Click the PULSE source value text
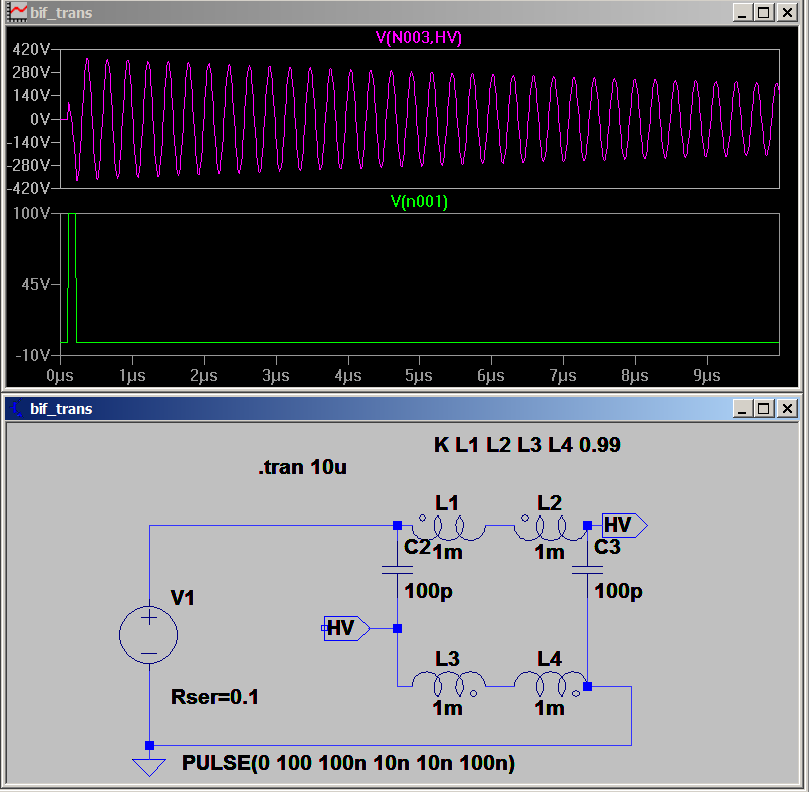 [348, 764]
